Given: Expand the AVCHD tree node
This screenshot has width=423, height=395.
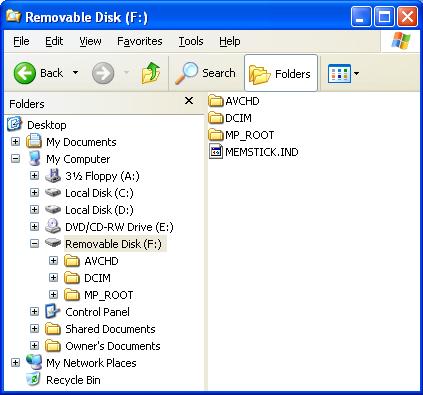Looking at the screenshot, I should [x=53, y=260].
